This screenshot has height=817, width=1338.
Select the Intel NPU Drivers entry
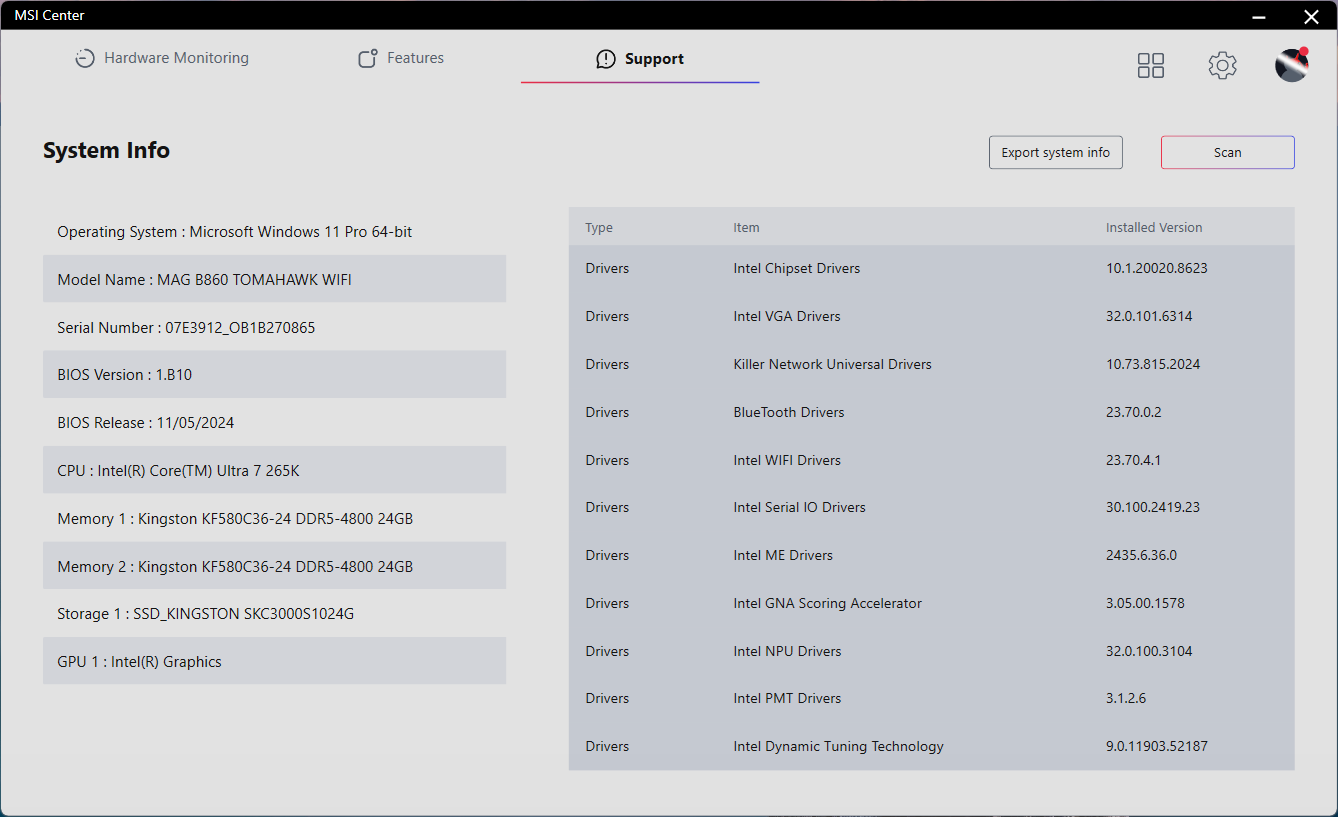[x=932, y=651]
